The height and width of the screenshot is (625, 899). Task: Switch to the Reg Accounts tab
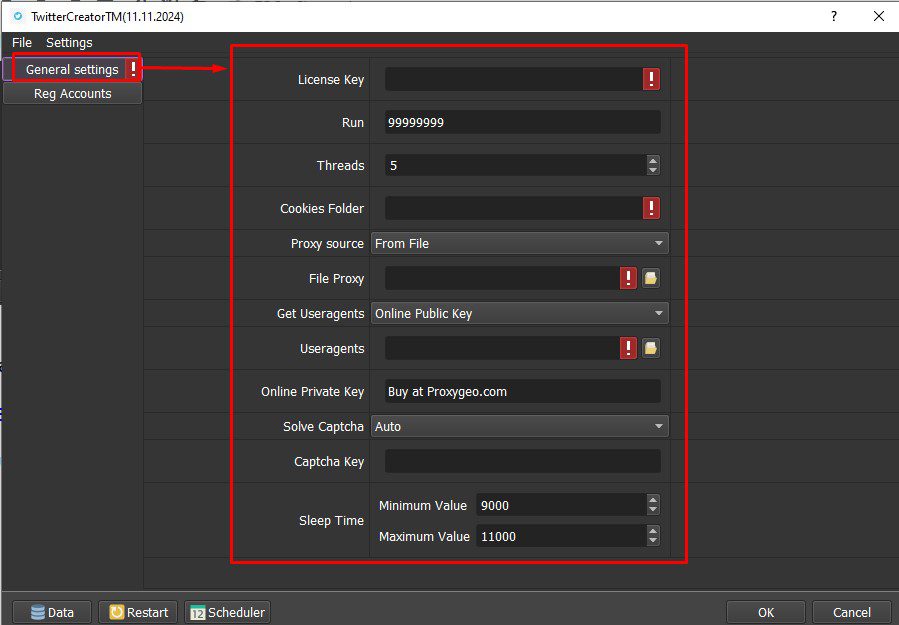(72, 93)
